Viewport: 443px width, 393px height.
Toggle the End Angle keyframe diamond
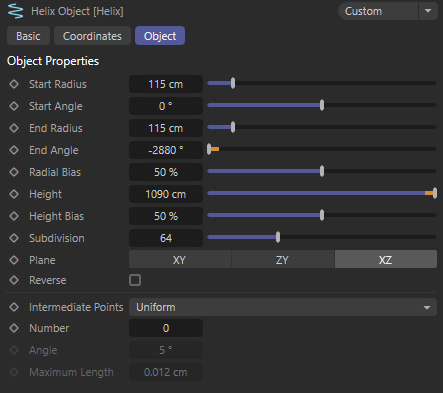coord(14,150)
